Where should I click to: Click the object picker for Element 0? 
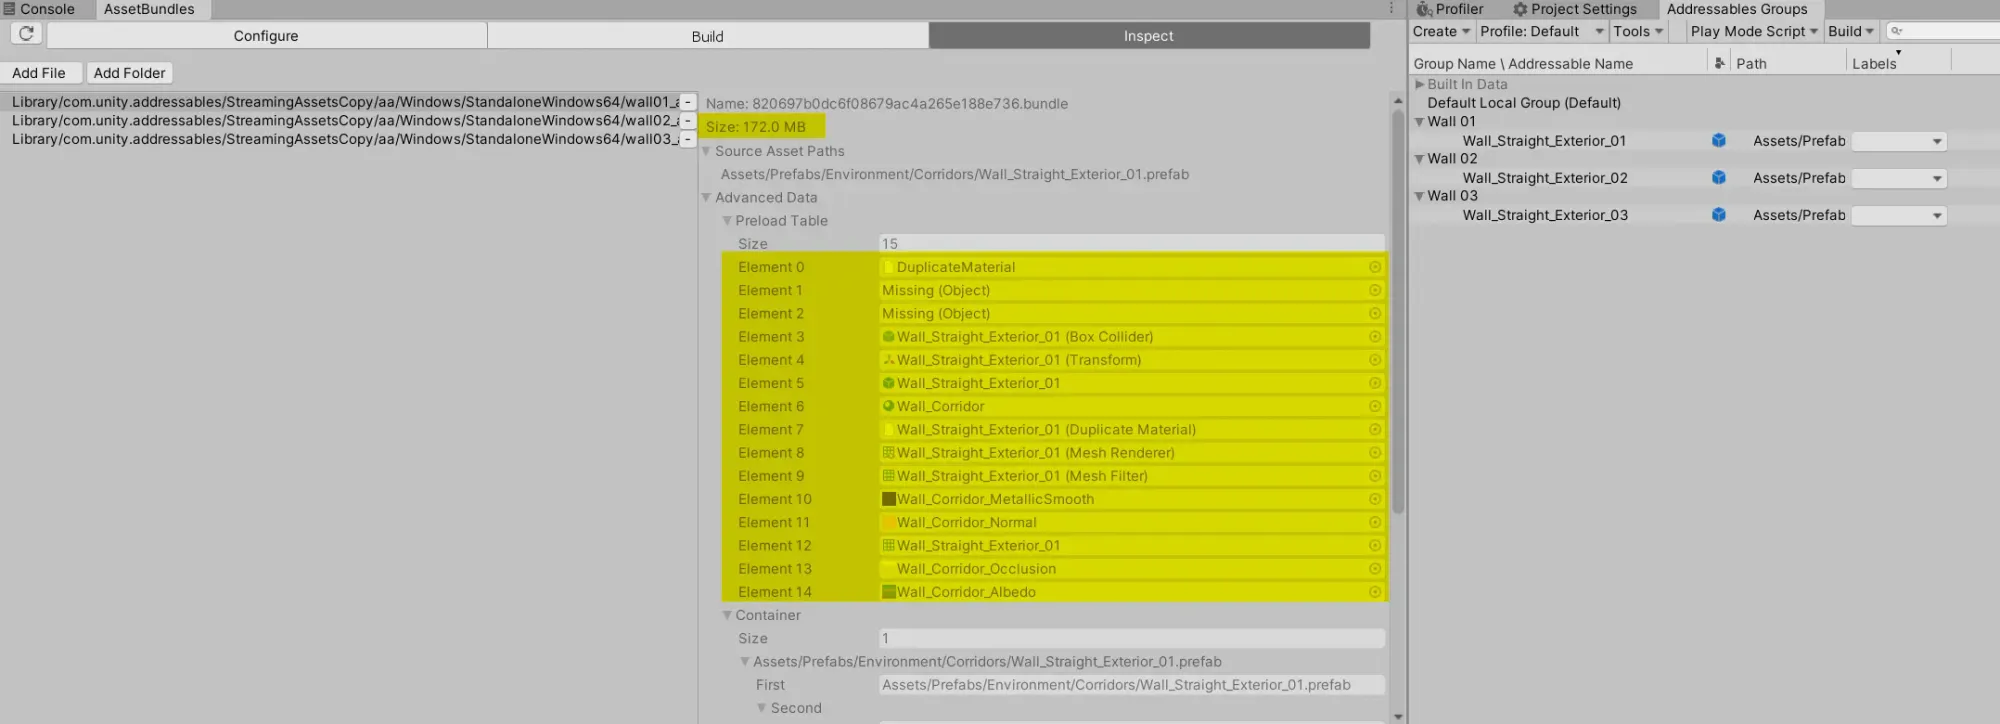pyautogui.click(x=1375, y=267)
